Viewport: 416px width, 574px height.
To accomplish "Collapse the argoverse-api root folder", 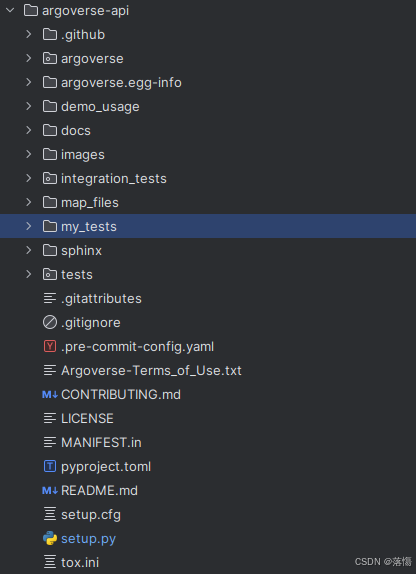I will [x=10, y=11].
